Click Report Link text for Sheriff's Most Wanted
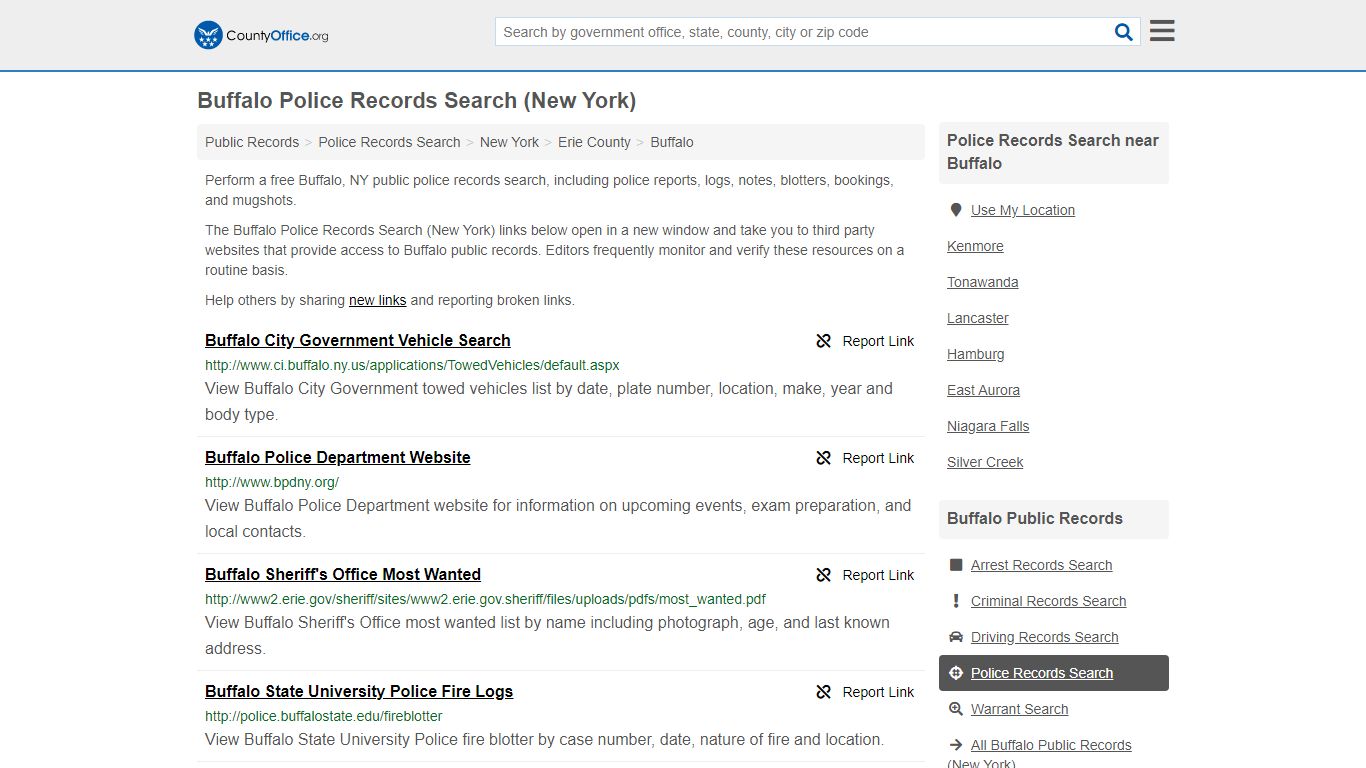1366x768 pixels. [x=878, y=575]
